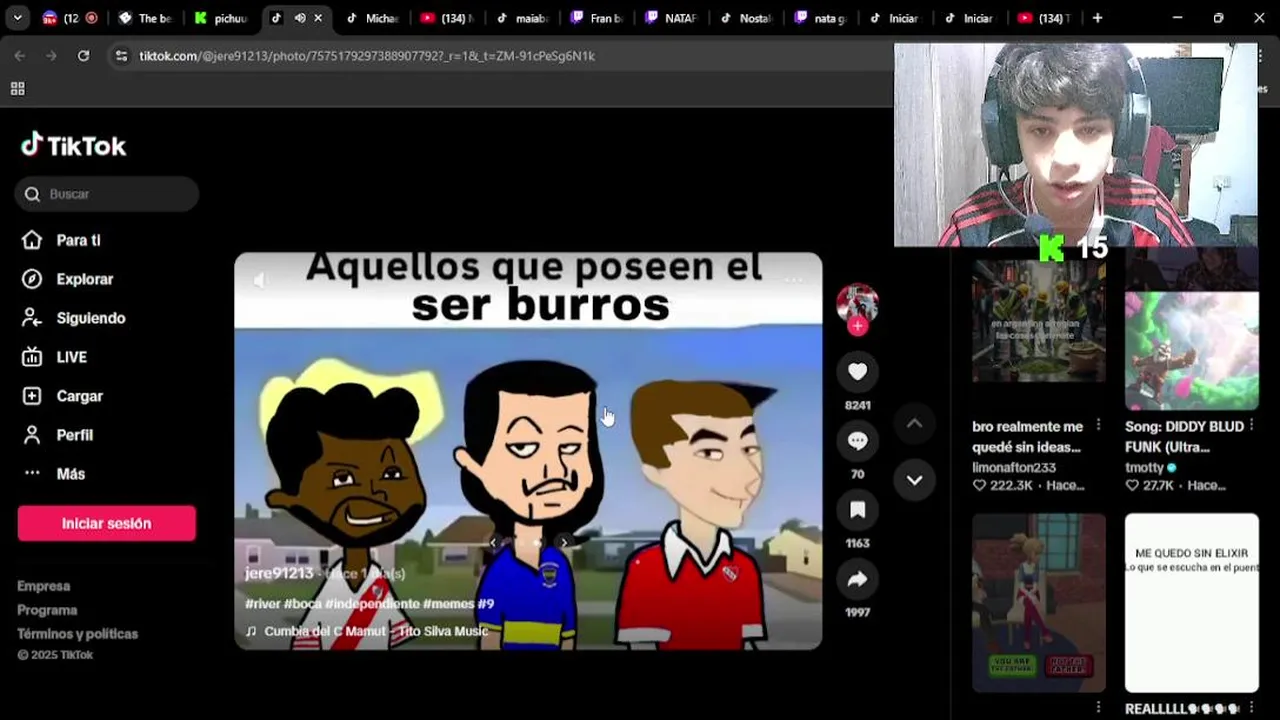Open the 'ME QUEDO SIN ELIXIR' thumbnail
Image resolution: width=1280 pixels, height=720 pixels.
pos(1191,603)
